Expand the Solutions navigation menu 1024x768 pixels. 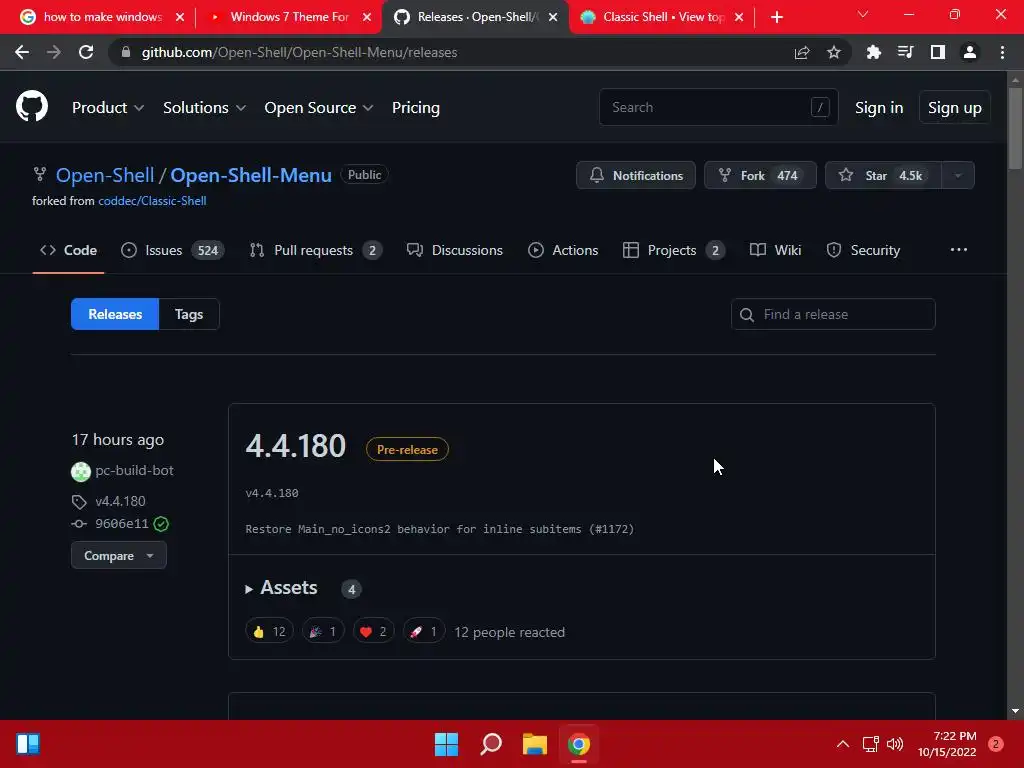(x=204, y=108)
